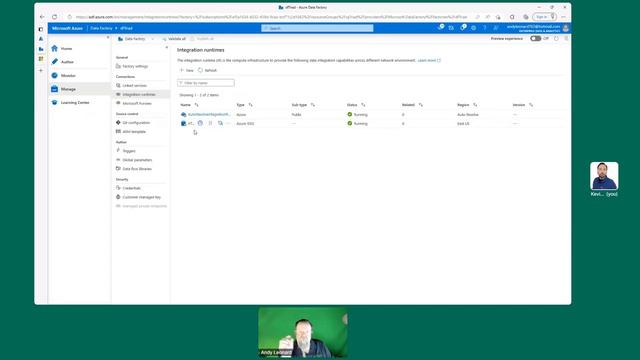Click in the Azure portal search box
Image resolution: width=640 pixels, height=360 pixels.
[317, 28]
